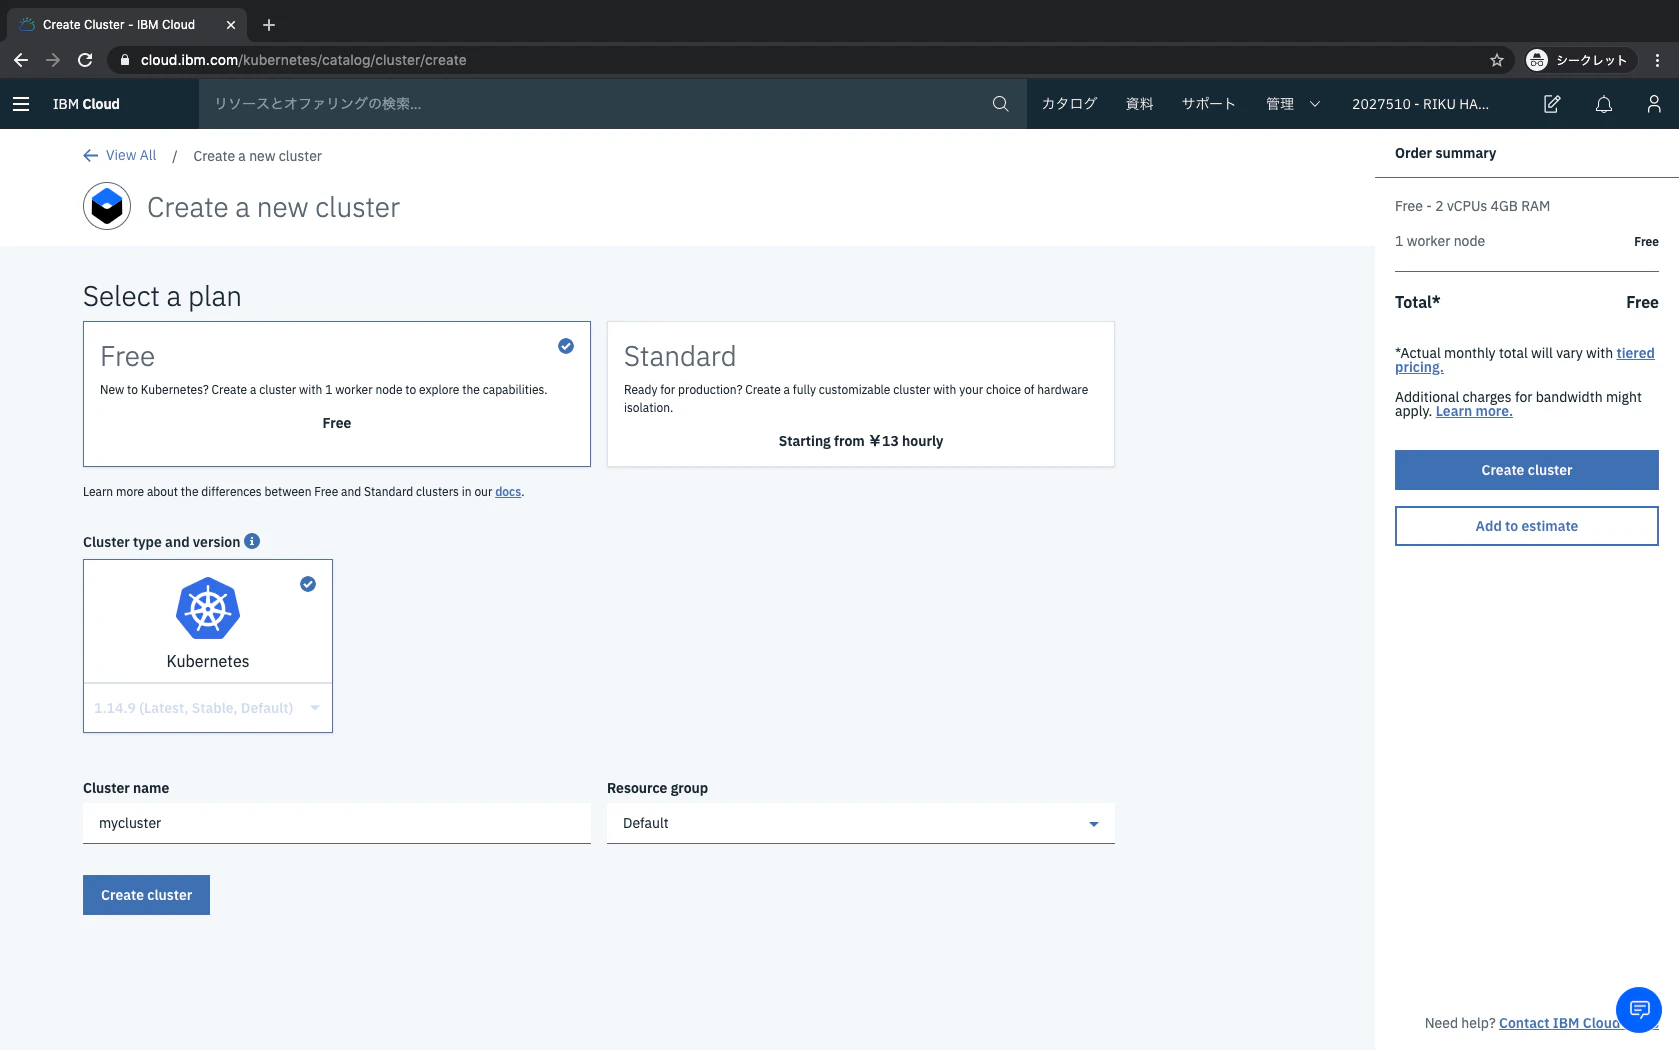Click the IBM Cloud home logo

(x=86, y=104)
